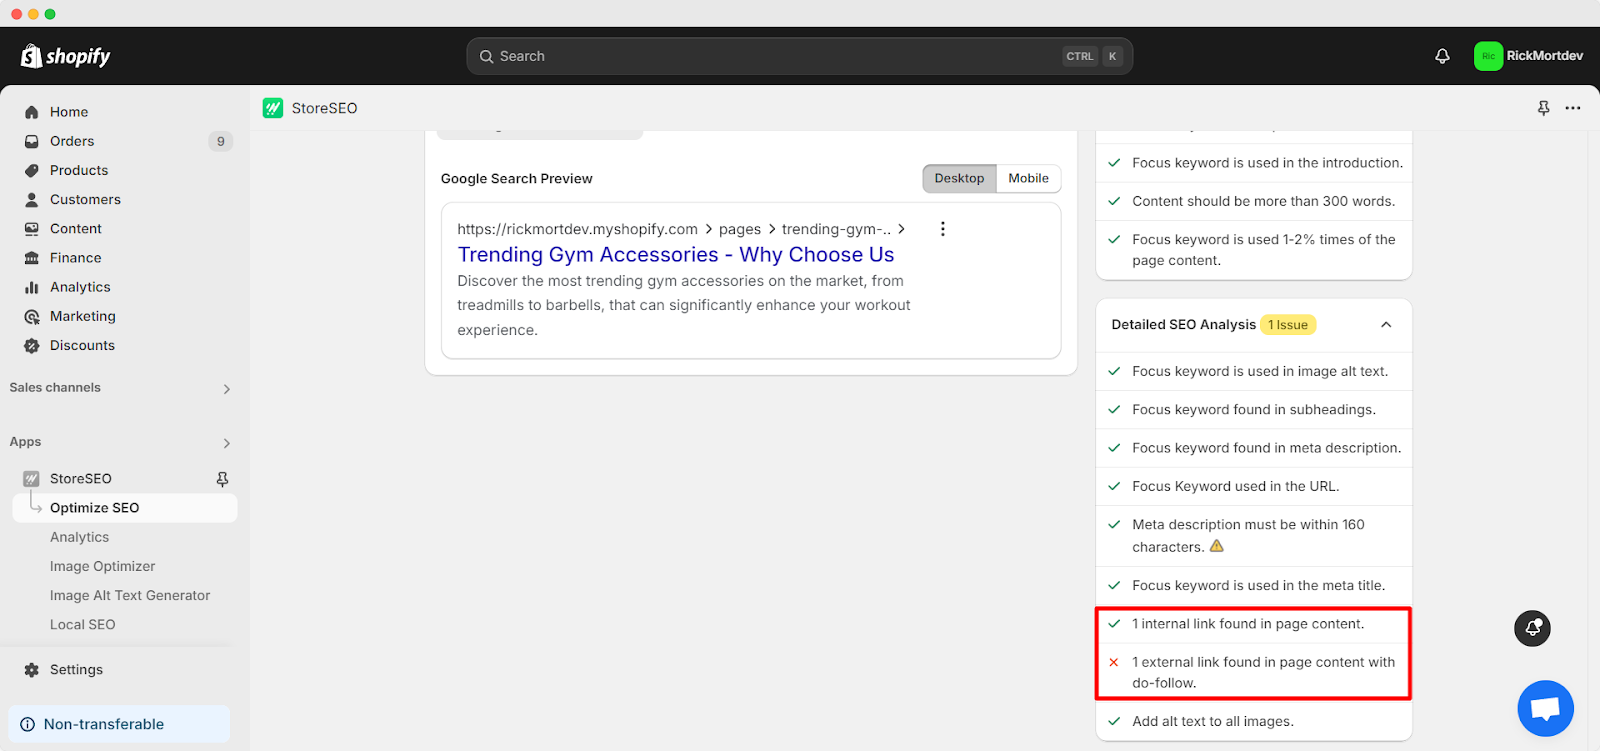Viewport: 1600px width, 751px height.
Task: Click the rickmortdev.myshopify.com preview URL
Action: [577, 229]
